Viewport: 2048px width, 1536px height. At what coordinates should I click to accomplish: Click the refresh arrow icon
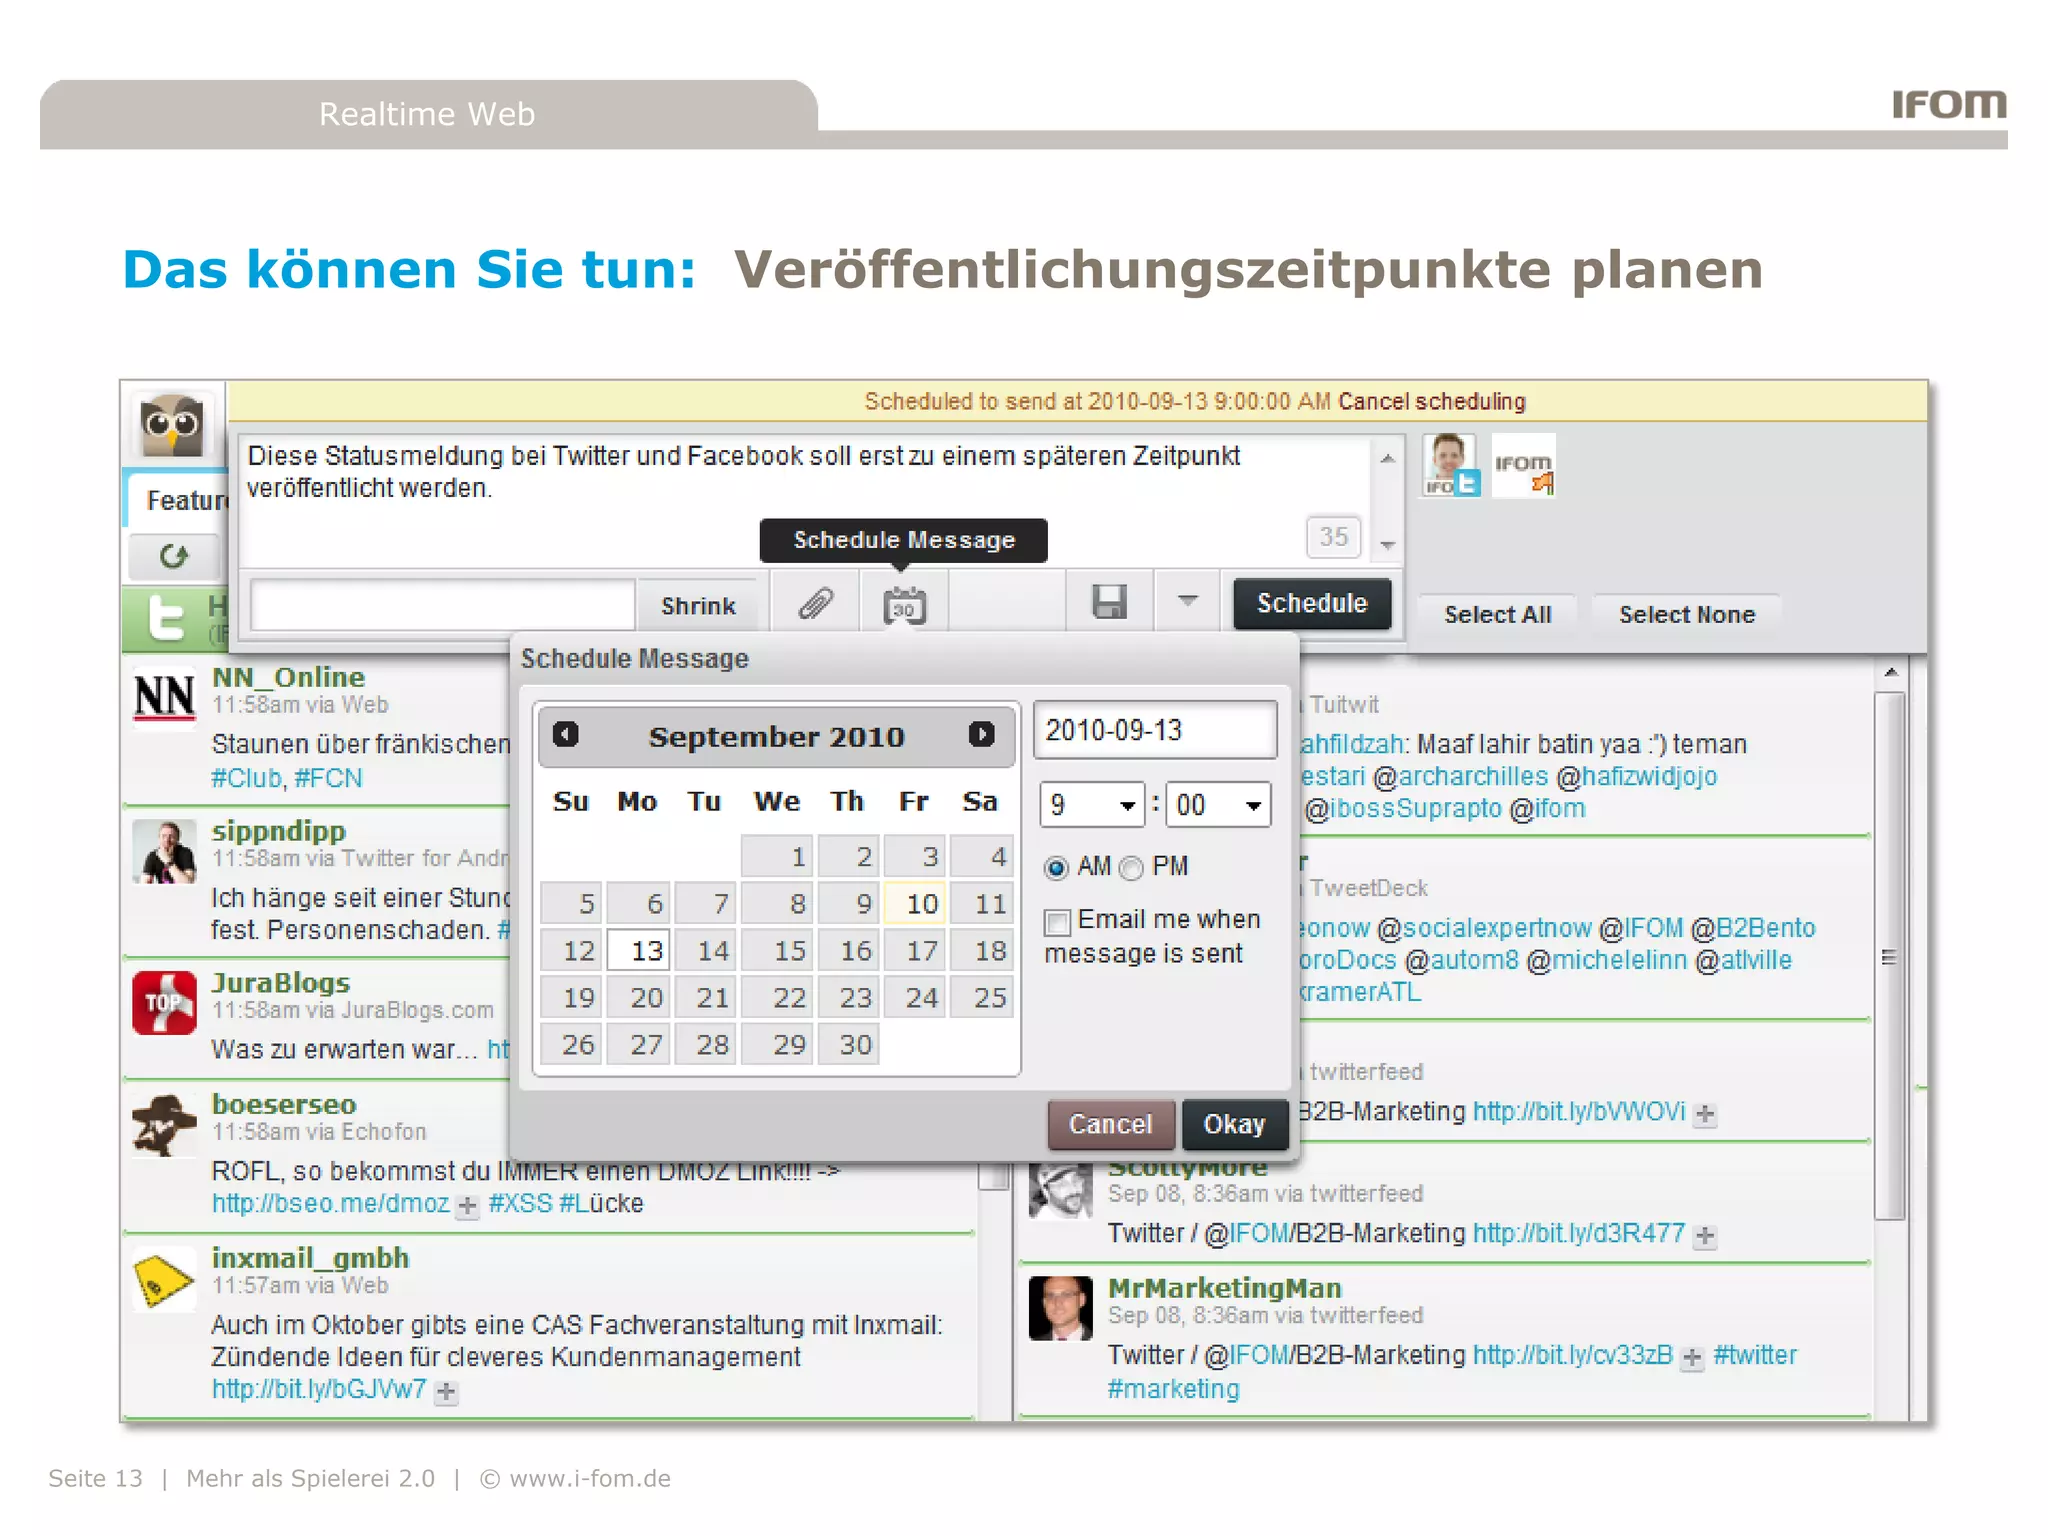174,556
